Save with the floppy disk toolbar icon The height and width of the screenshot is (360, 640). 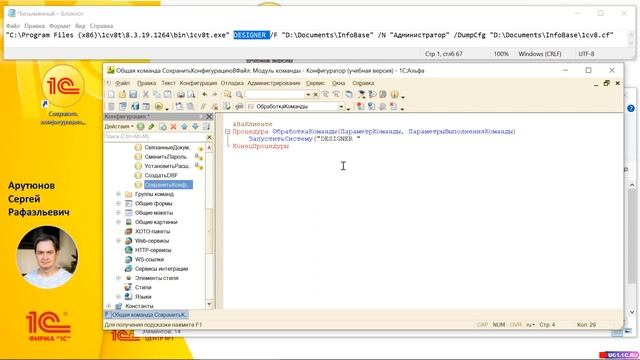(x=133, y=95)
